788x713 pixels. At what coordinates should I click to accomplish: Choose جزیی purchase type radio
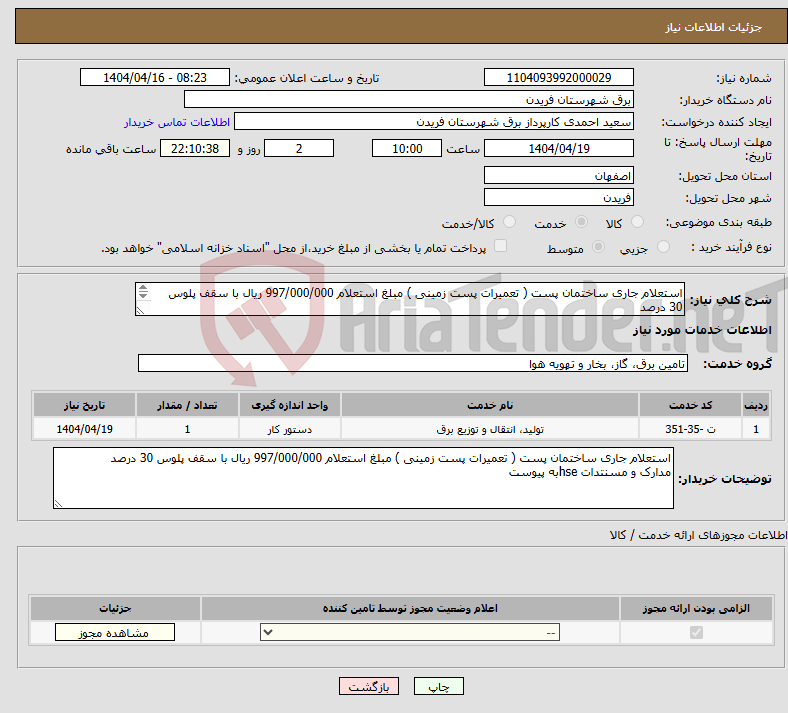click(663, 247)
